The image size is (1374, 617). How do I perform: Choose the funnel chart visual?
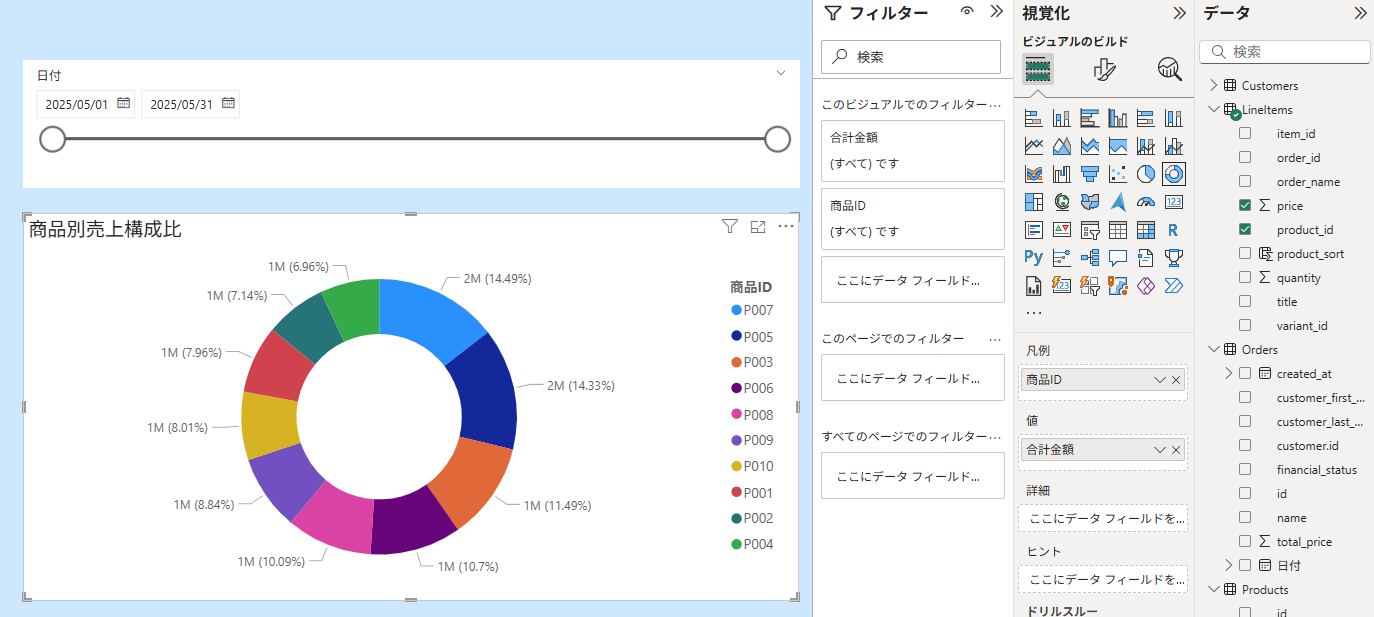click(x=1090, y=174)
